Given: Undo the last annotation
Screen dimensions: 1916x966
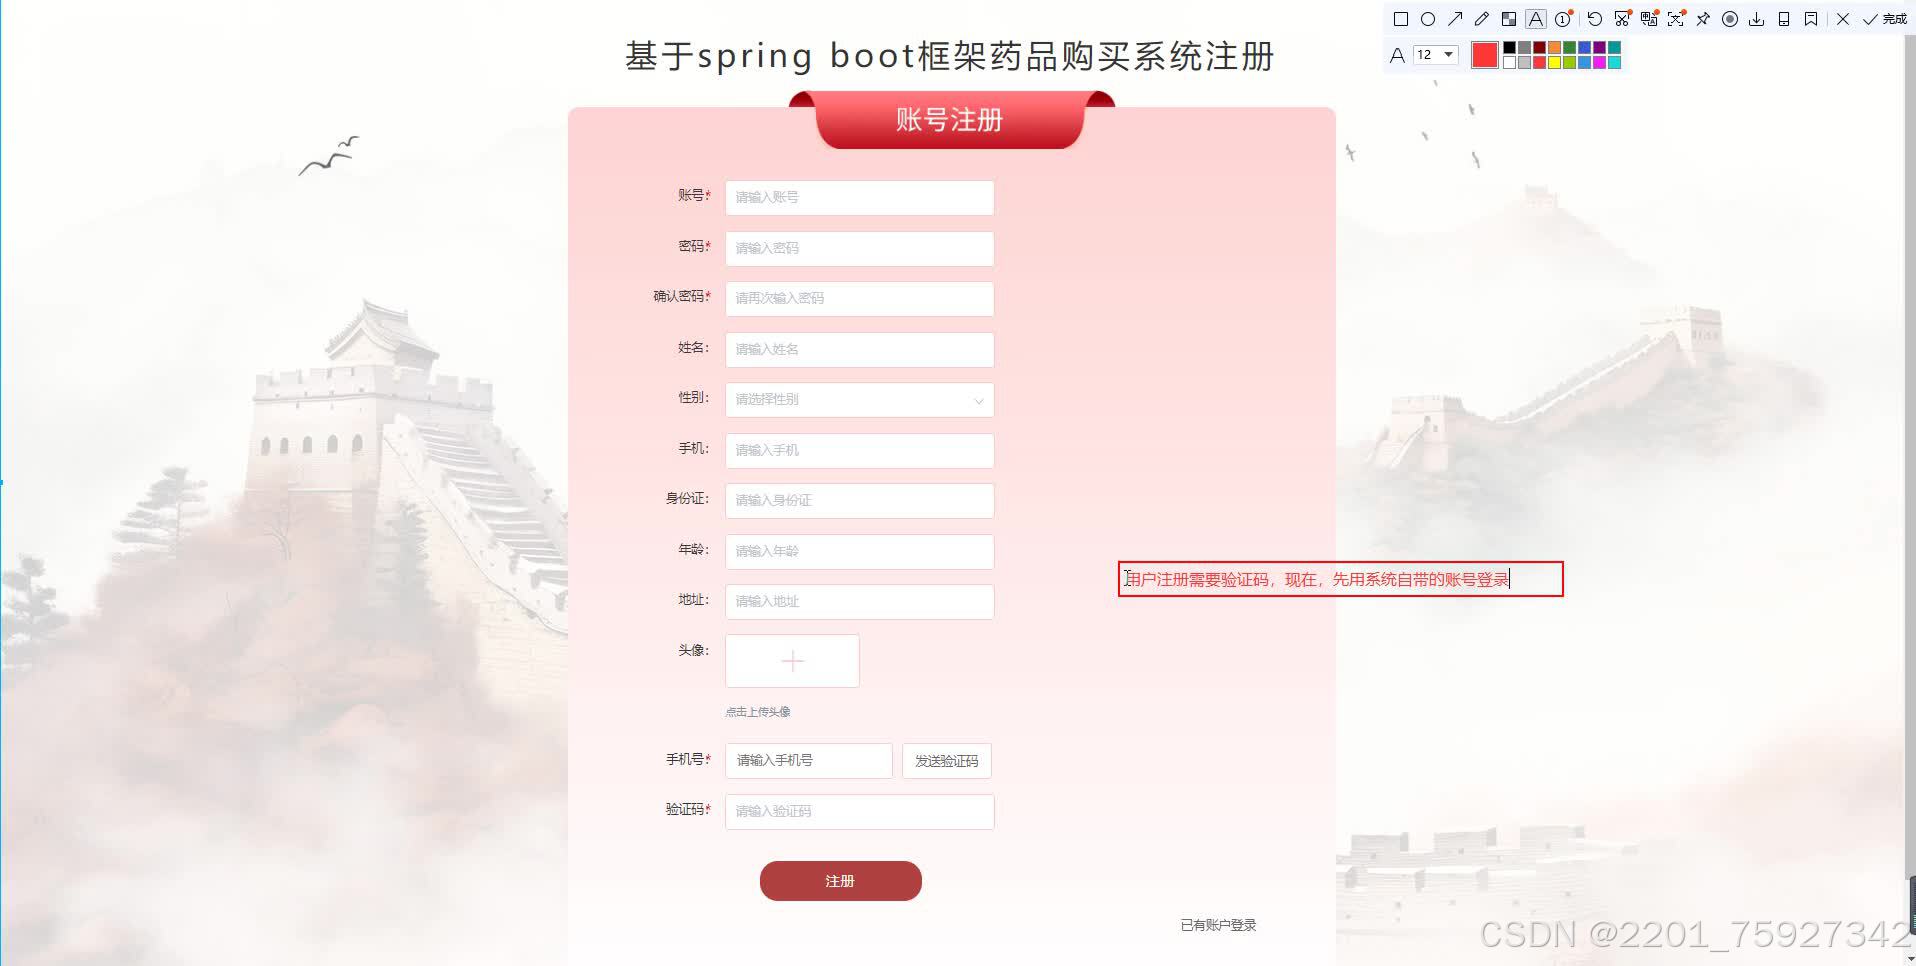Looking at the screenshot, I should pyautogui.click(x=1595, y=19).
